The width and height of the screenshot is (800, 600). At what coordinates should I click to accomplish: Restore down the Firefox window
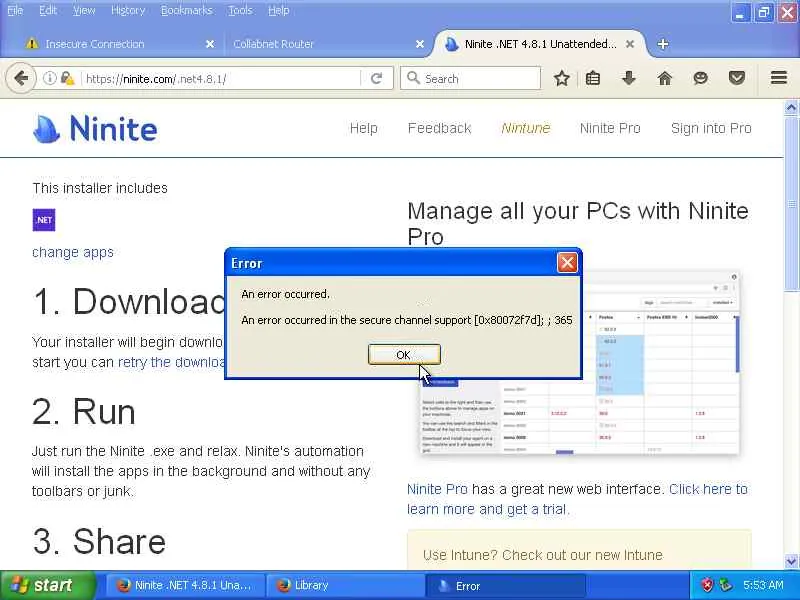764,12
